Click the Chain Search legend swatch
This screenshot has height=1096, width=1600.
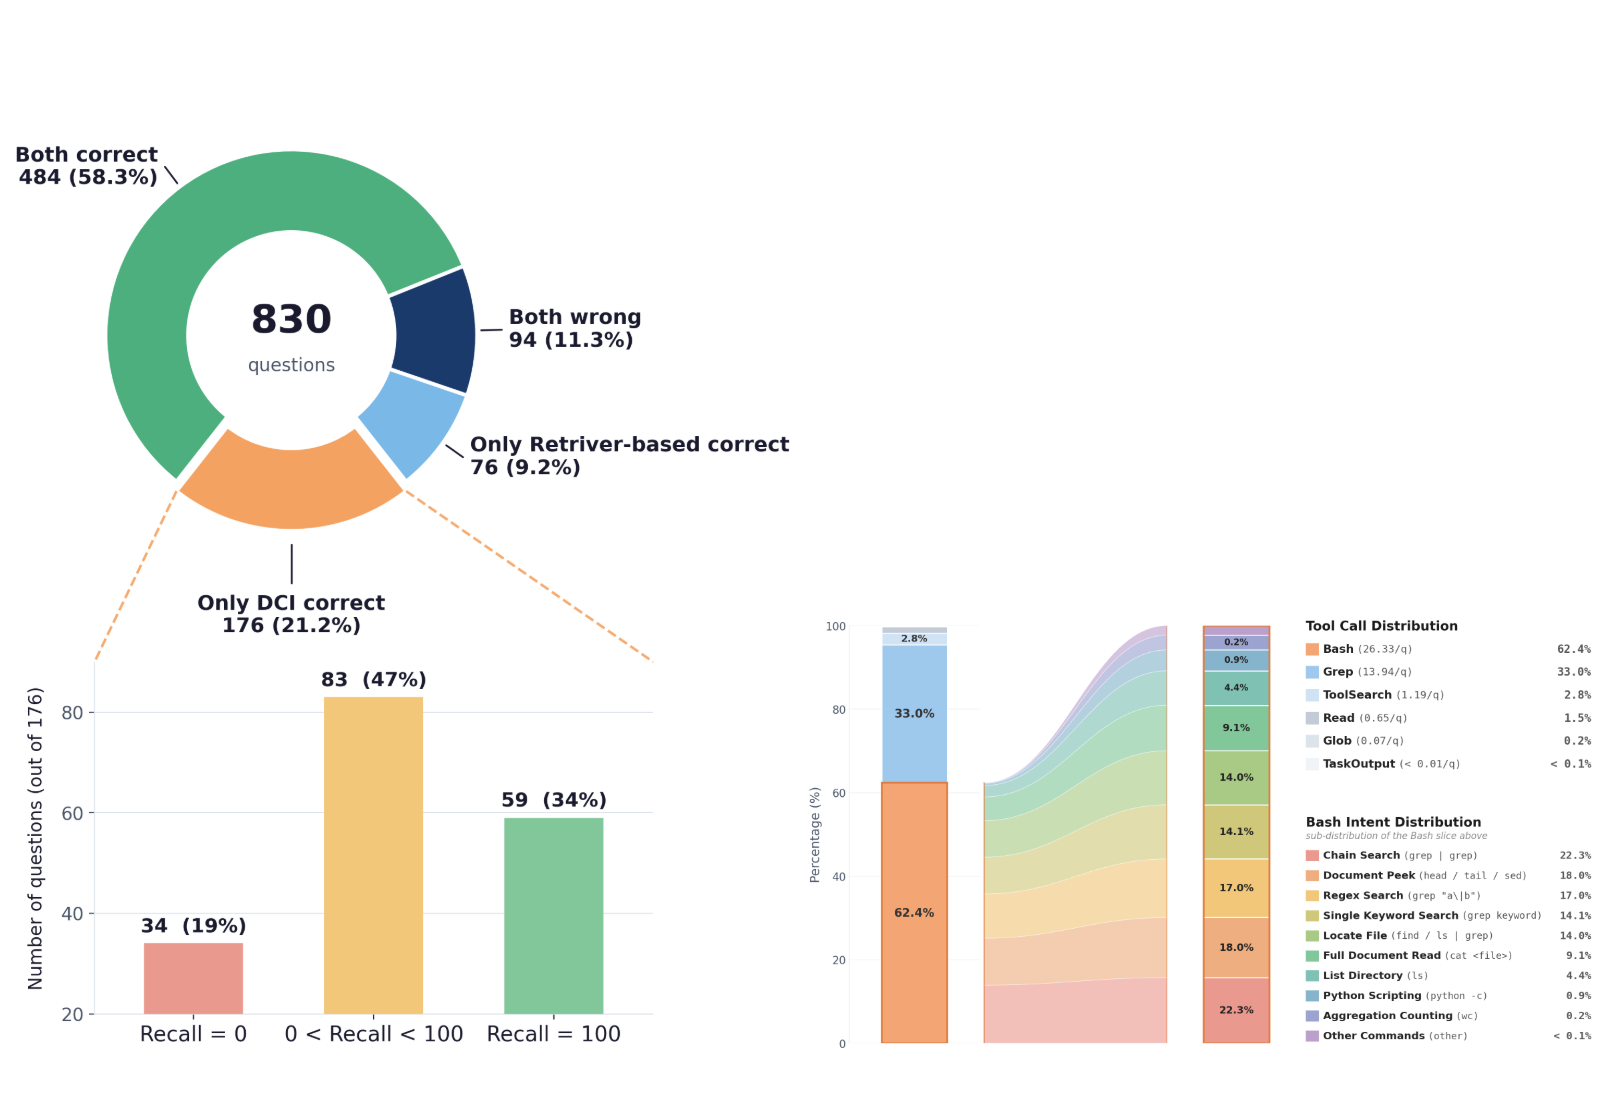(x=1312, y=855)
